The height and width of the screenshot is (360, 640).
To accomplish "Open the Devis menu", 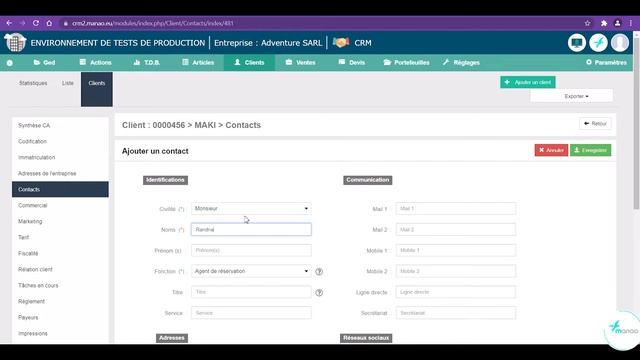I will click(x=352, y=62).
